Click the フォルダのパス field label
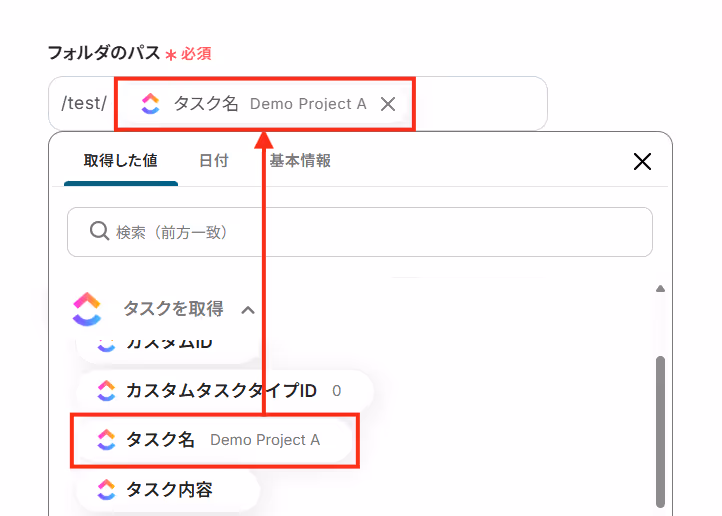The height and width of the screenshot is (516, 722). tap(104, 53)
